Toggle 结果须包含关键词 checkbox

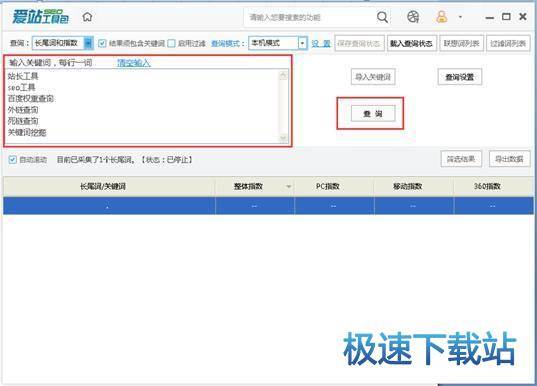coord(102,43)
